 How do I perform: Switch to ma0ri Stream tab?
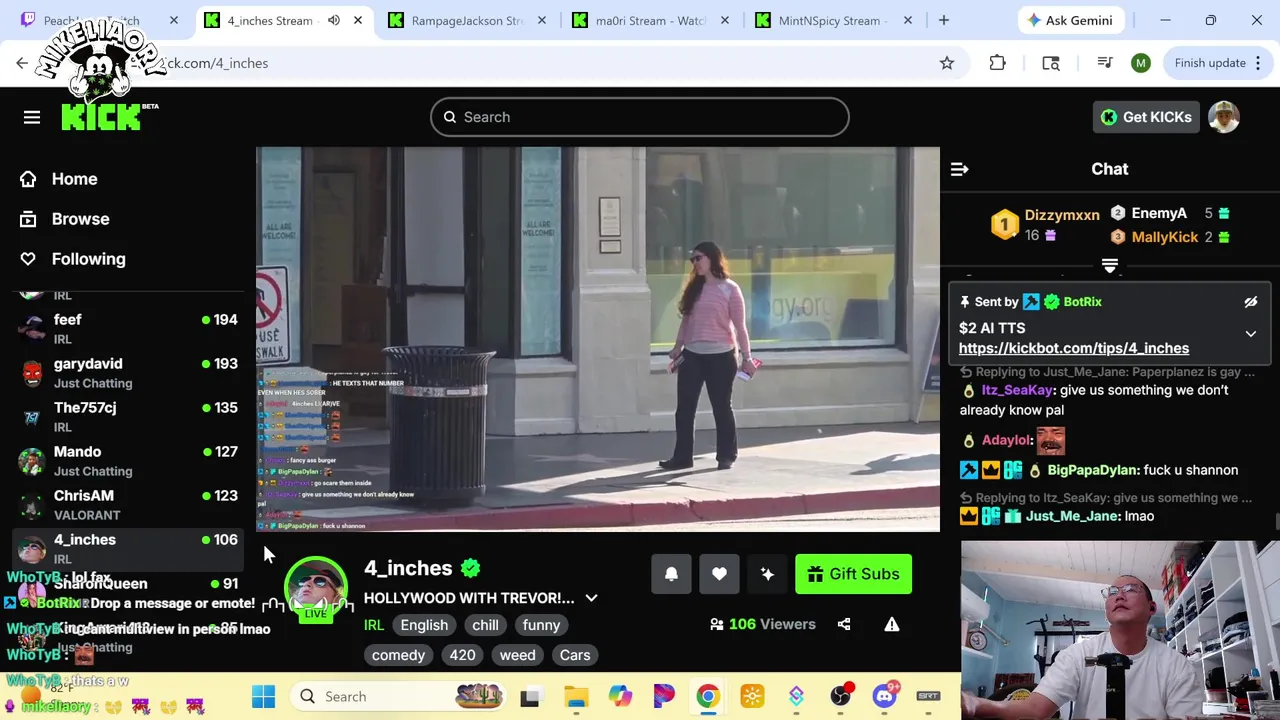point(650,20)
